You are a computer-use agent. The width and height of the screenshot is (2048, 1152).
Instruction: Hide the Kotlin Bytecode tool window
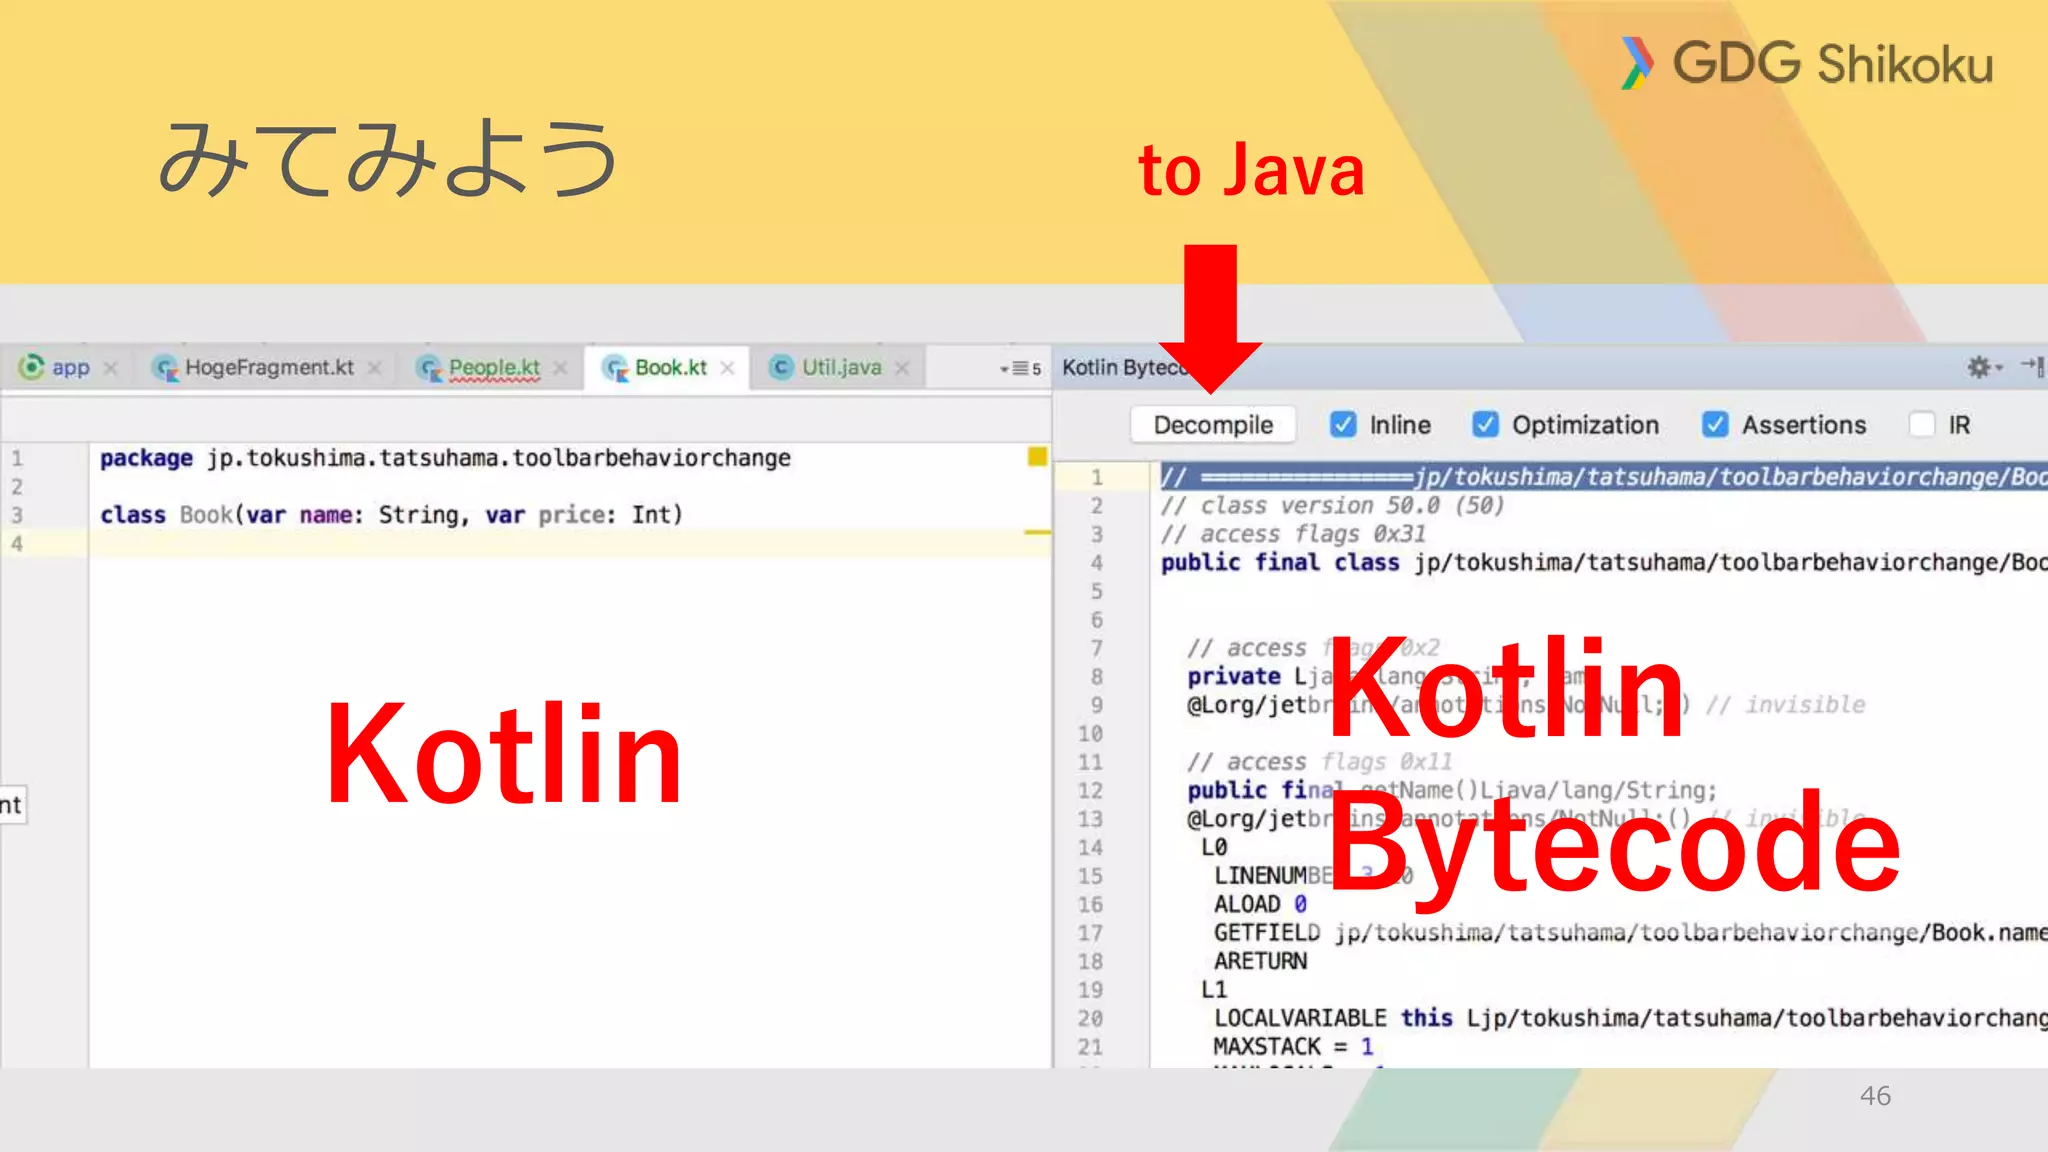(x=2033, y=367)
